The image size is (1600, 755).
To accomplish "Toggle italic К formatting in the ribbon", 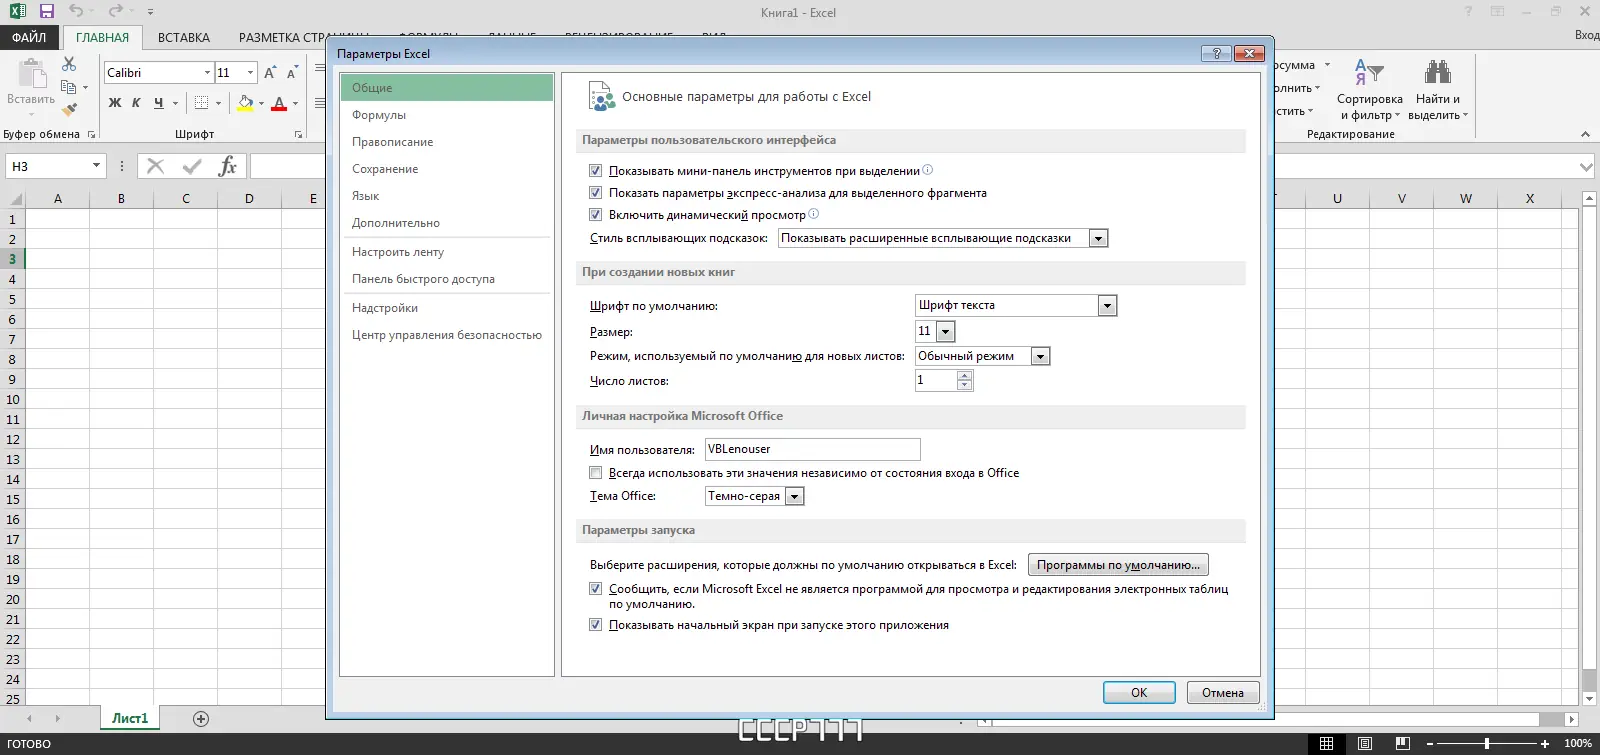I will pos(136,103).
